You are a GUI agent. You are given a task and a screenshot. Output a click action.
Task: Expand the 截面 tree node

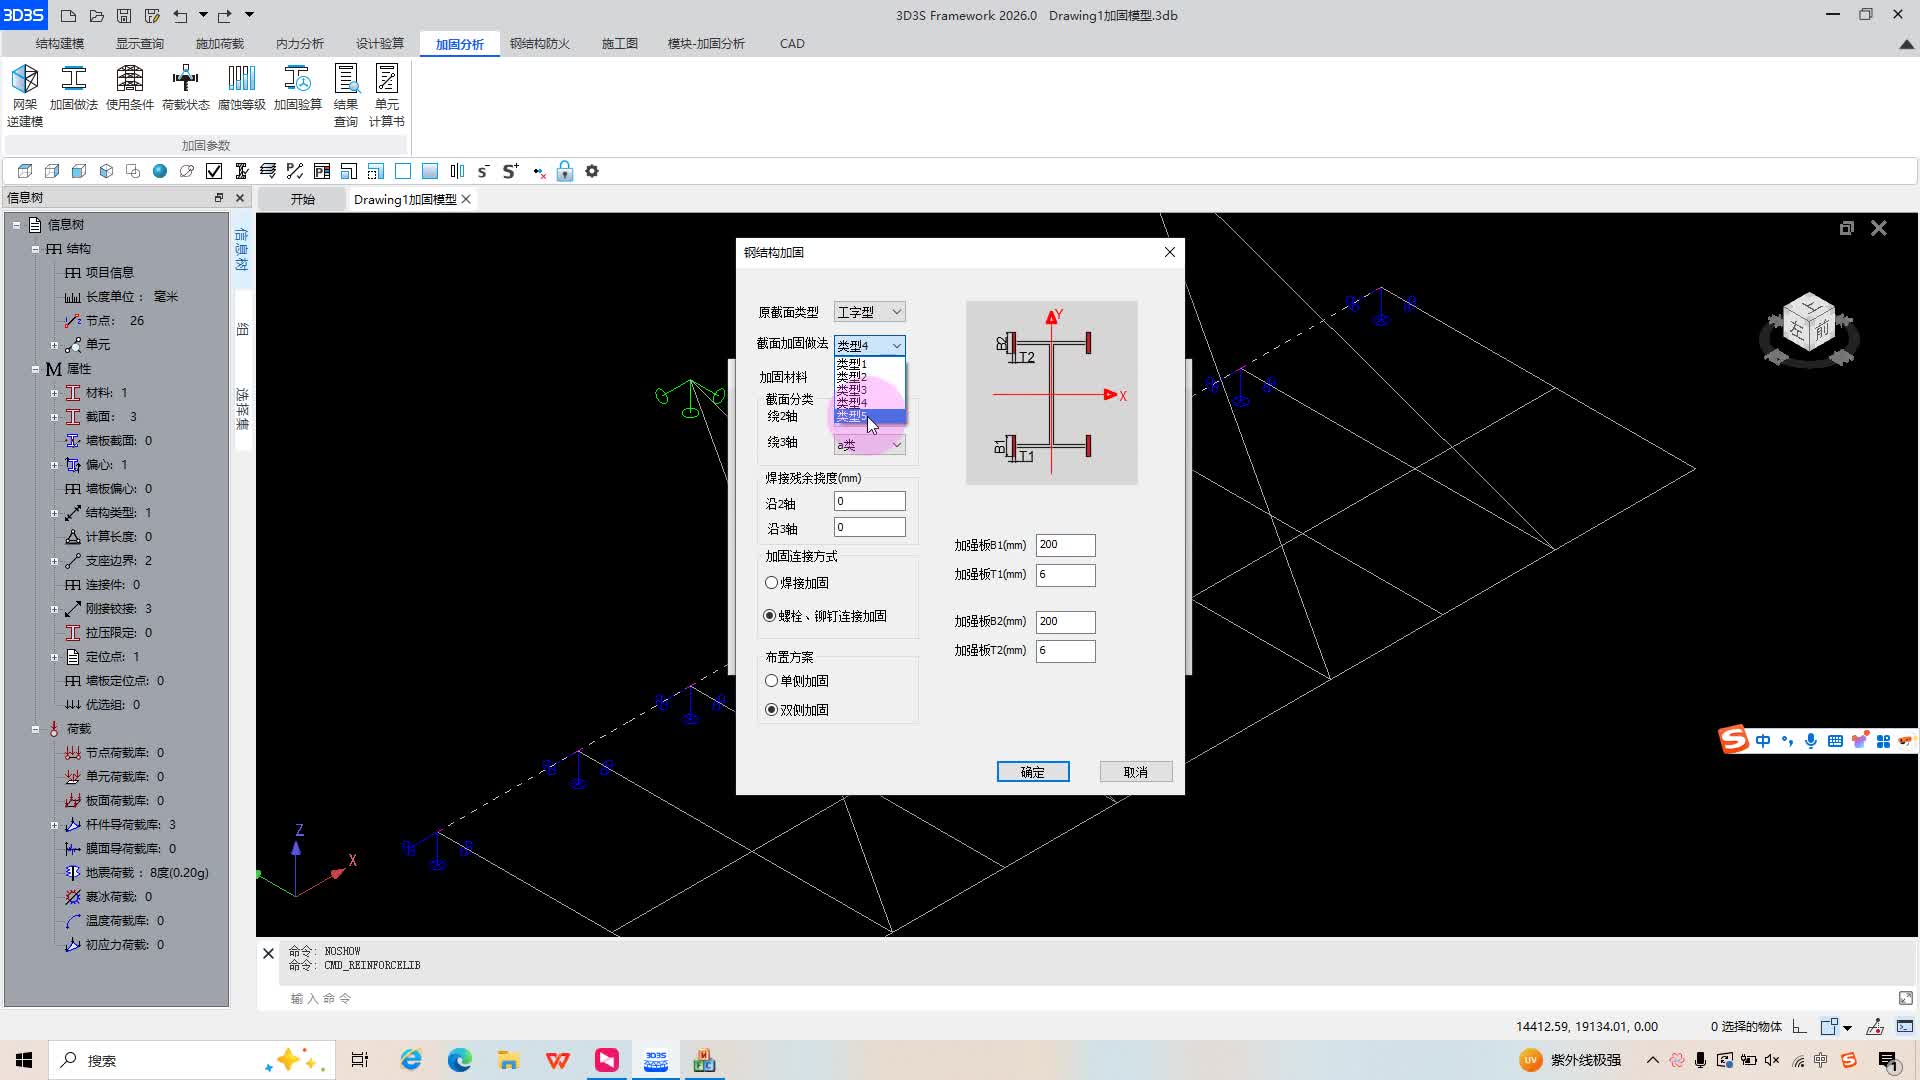click(x=54, y=417)
